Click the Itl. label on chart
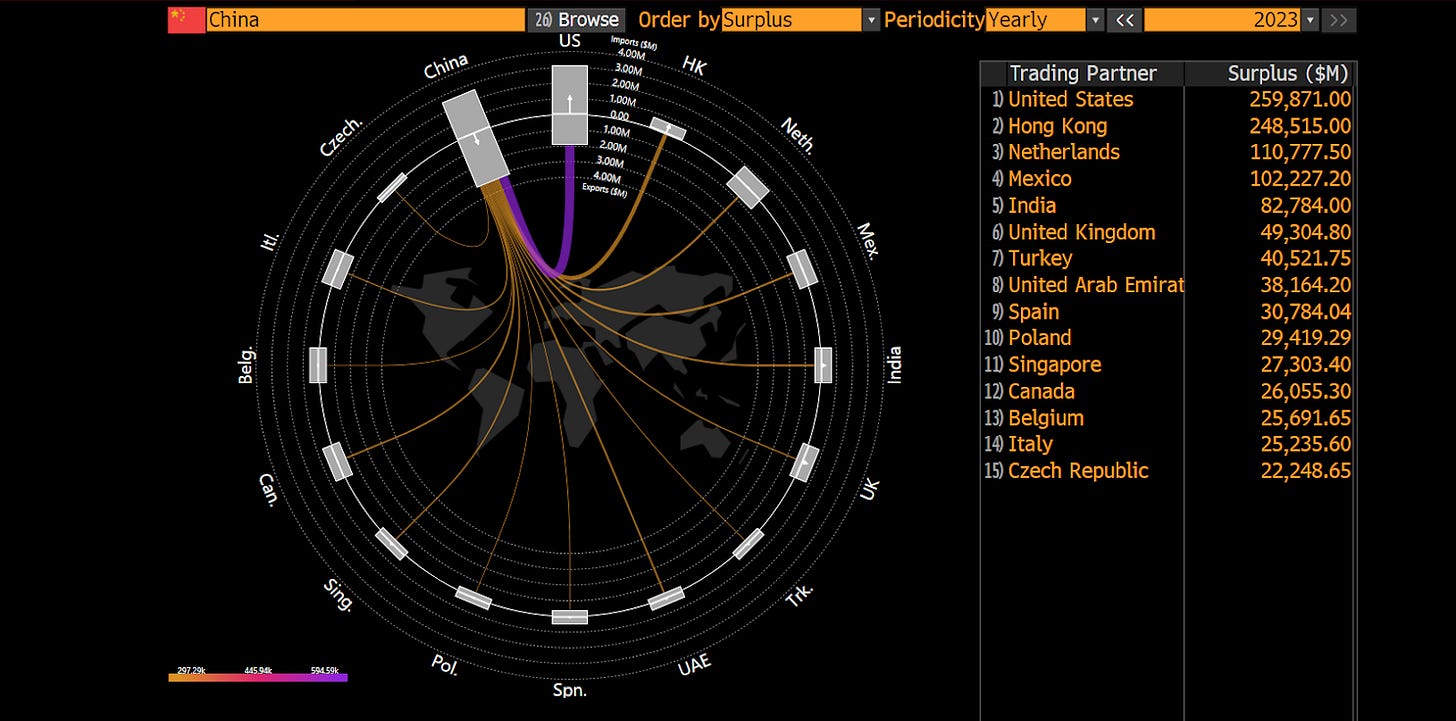This screenshot has width=1456, height=721. click(270, 241)
